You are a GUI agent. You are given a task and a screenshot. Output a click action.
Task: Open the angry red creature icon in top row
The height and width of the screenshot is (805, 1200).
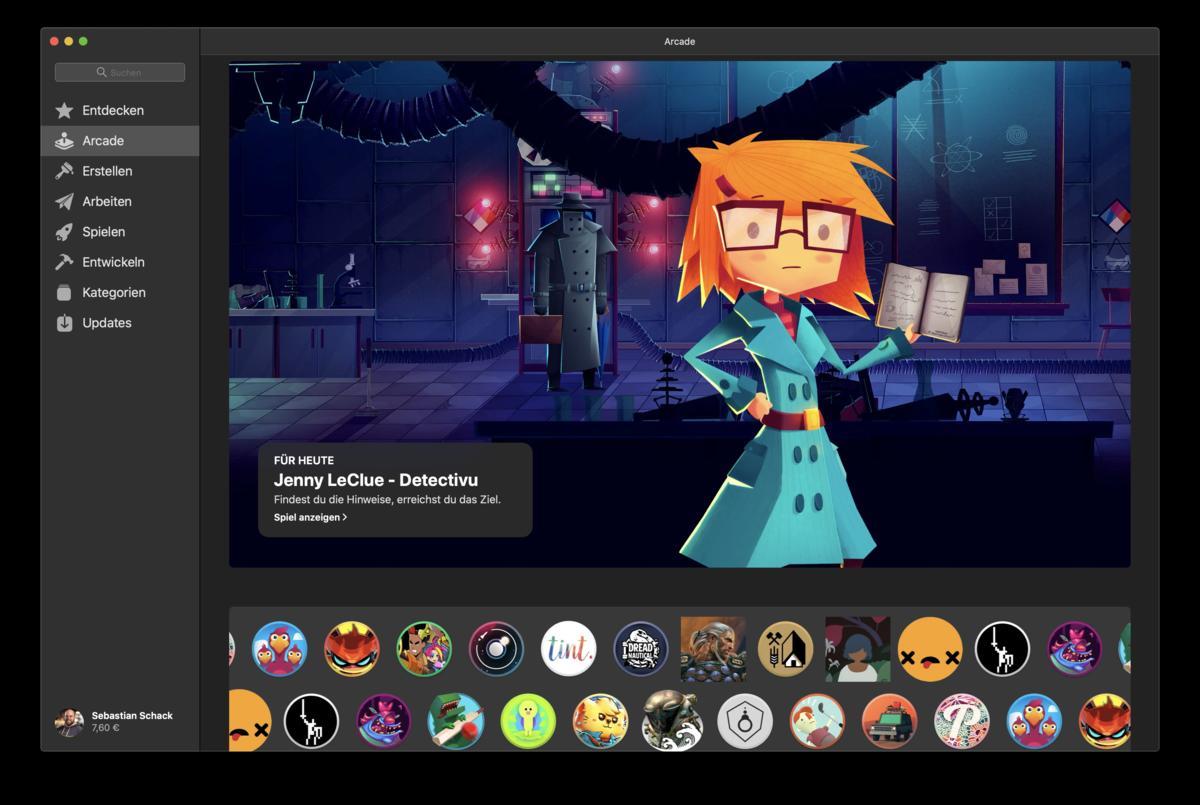click(352, 649)
